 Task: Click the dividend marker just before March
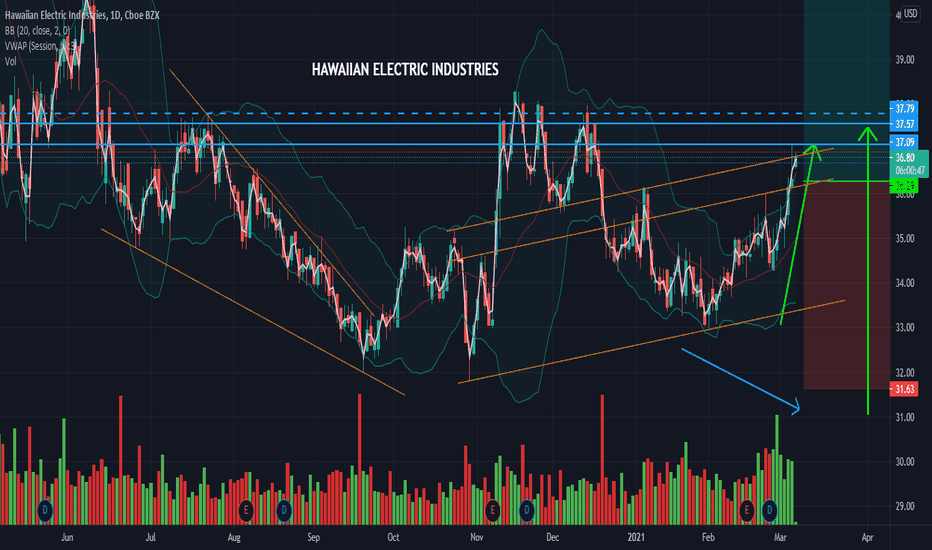[x=770, y=510]
